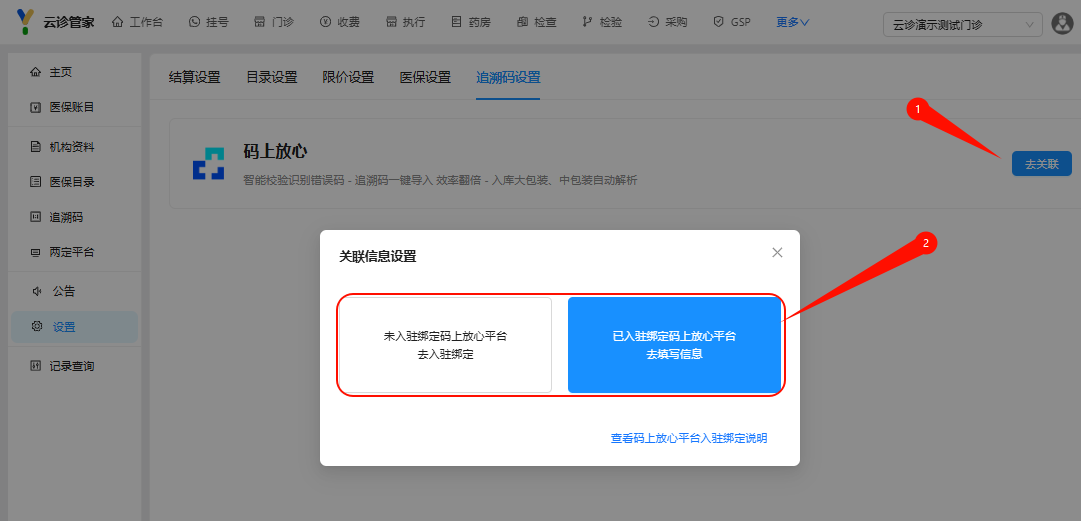The width and height of the screenshot is (1081, 521).
Task: Open the 药房 pharmacy module
Action: click(x=470, y=22)
